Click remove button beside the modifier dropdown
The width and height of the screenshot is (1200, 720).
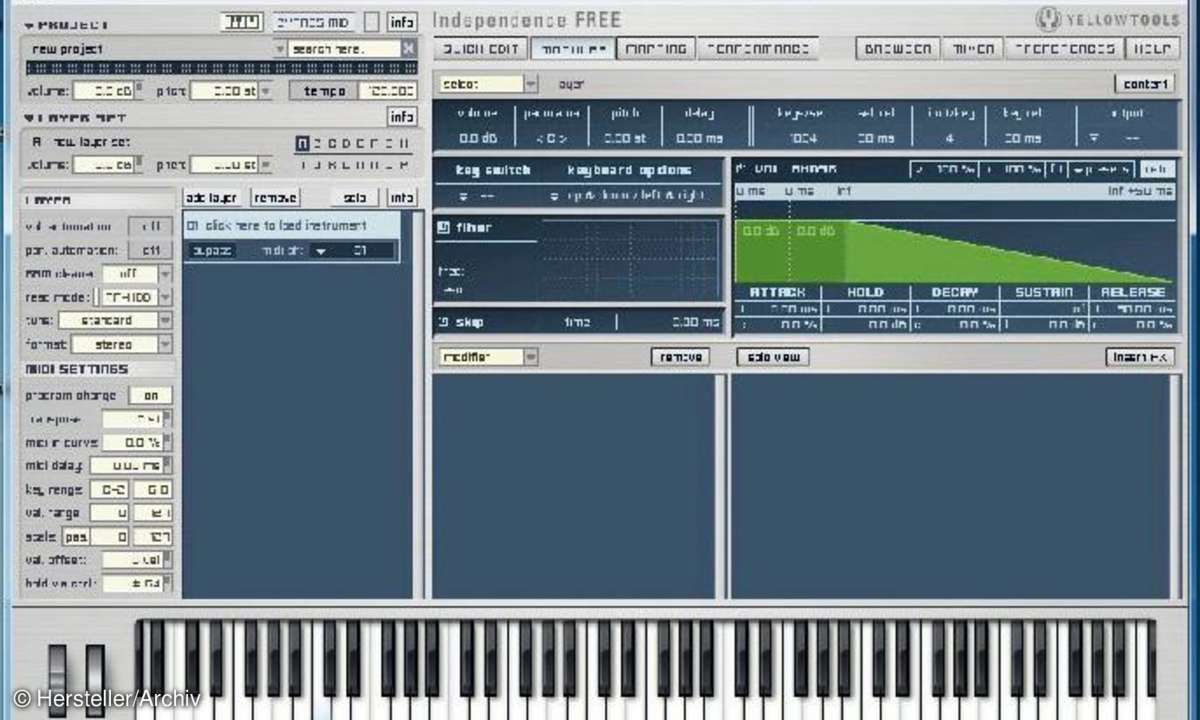click(x=680, y=357)
